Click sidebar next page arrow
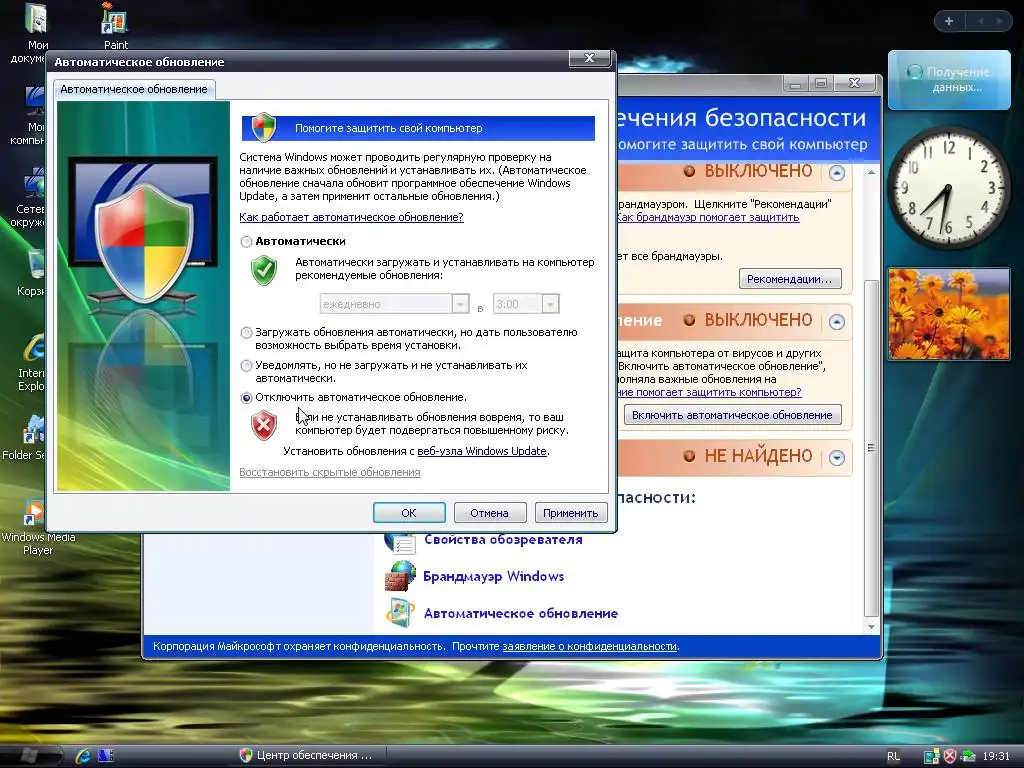Screen dimensions: 1024x768 point(999,21)
